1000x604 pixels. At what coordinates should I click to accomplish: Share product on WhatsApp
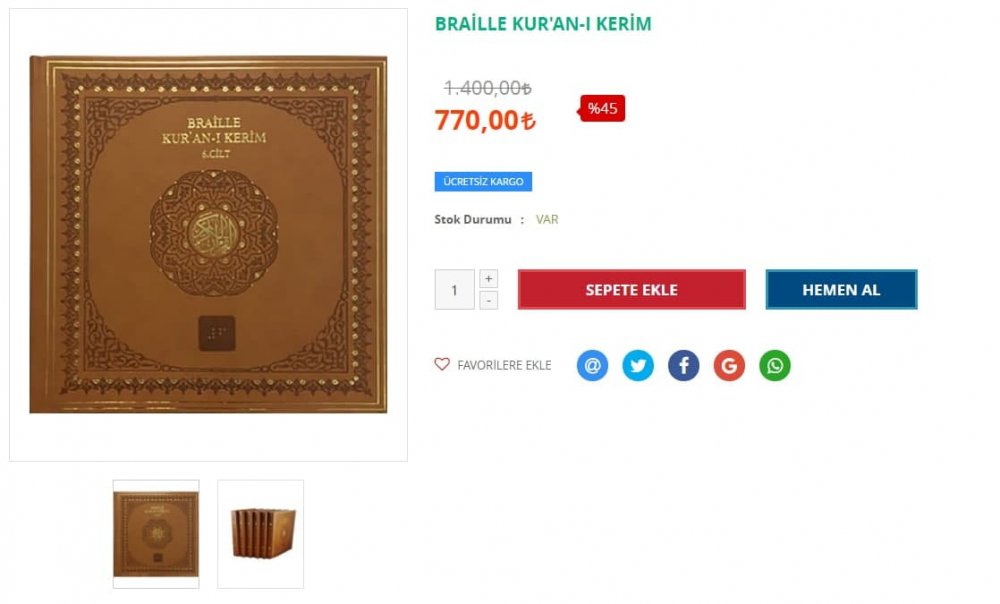point(775,365)
